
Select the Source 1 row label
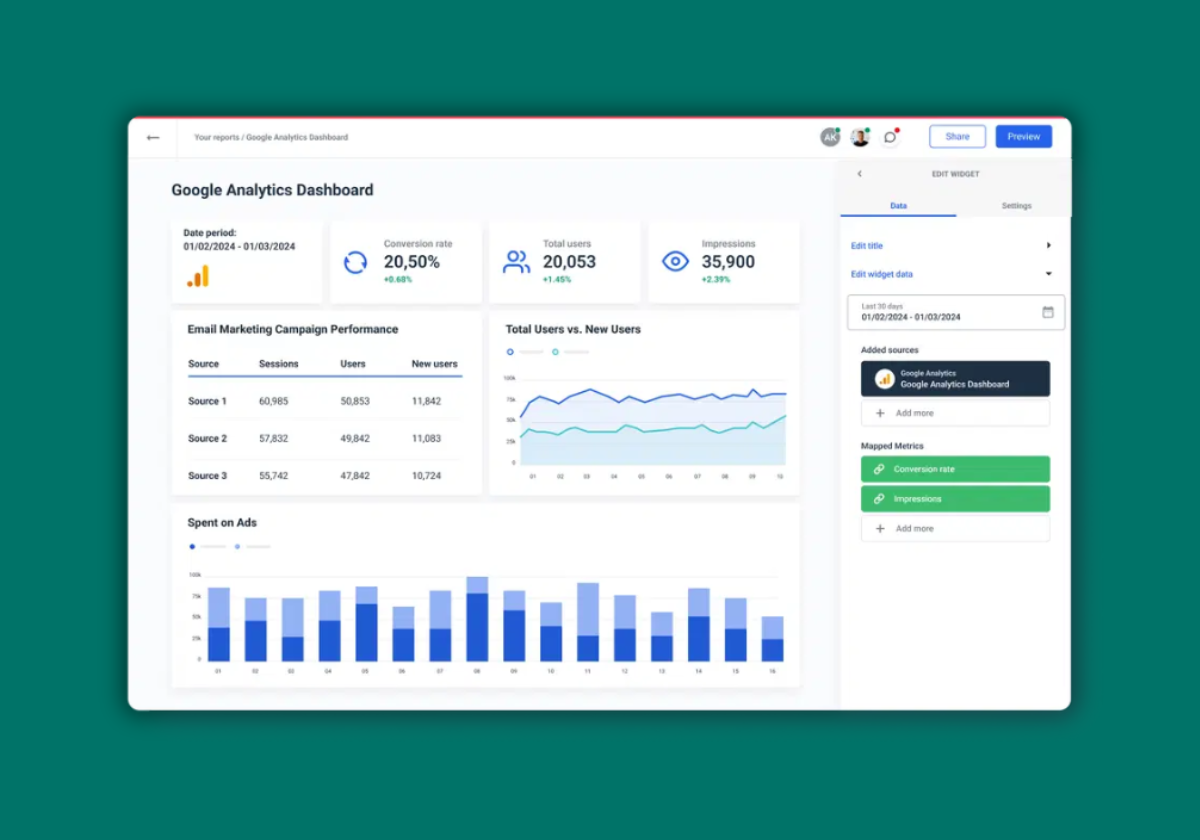pos(207,402)
